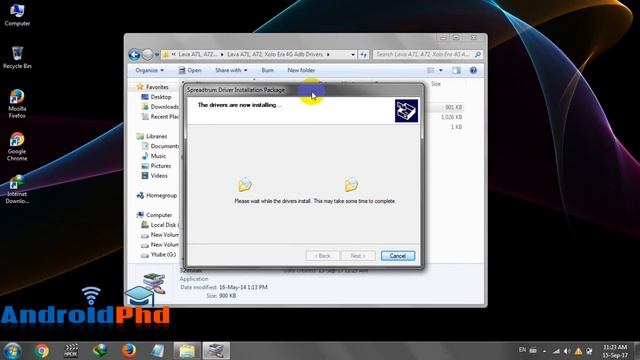Select Libraries in the navigation pane
The image size is (640, 360).
tap(156, 136)
